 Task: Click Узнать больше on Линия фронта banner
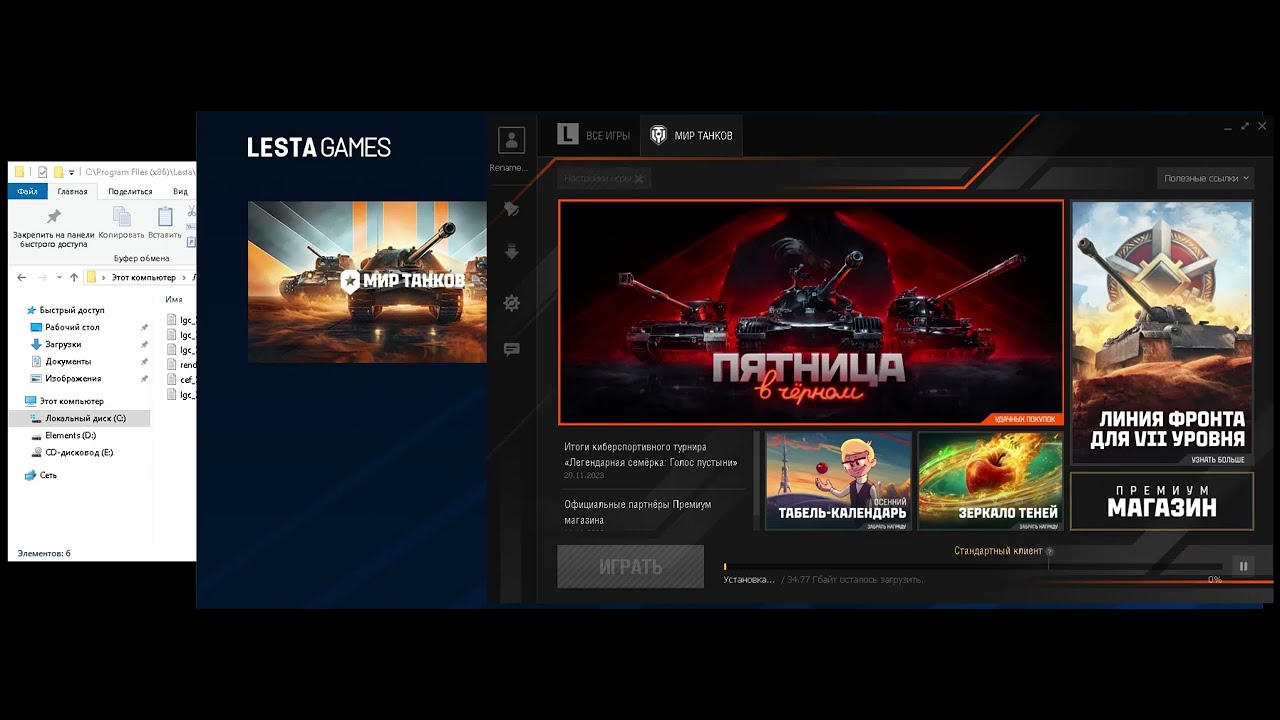(1218, 460)
